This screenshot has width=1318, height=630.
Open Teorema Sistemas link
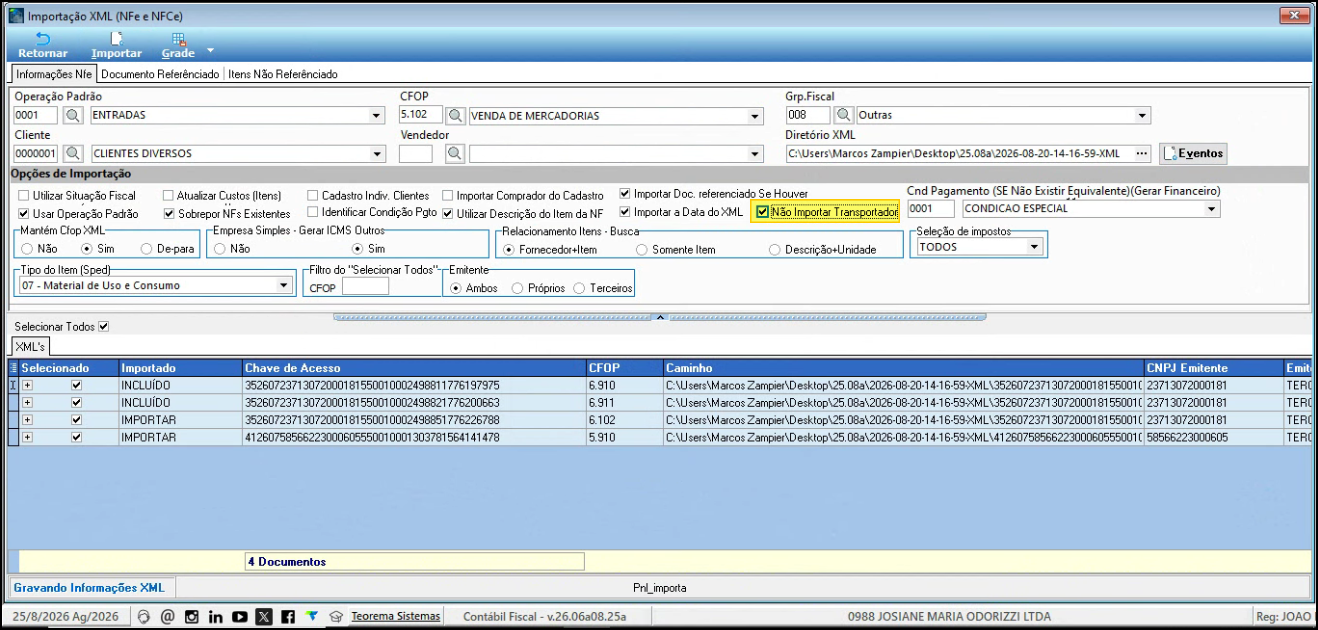click(x=395, y=616)
